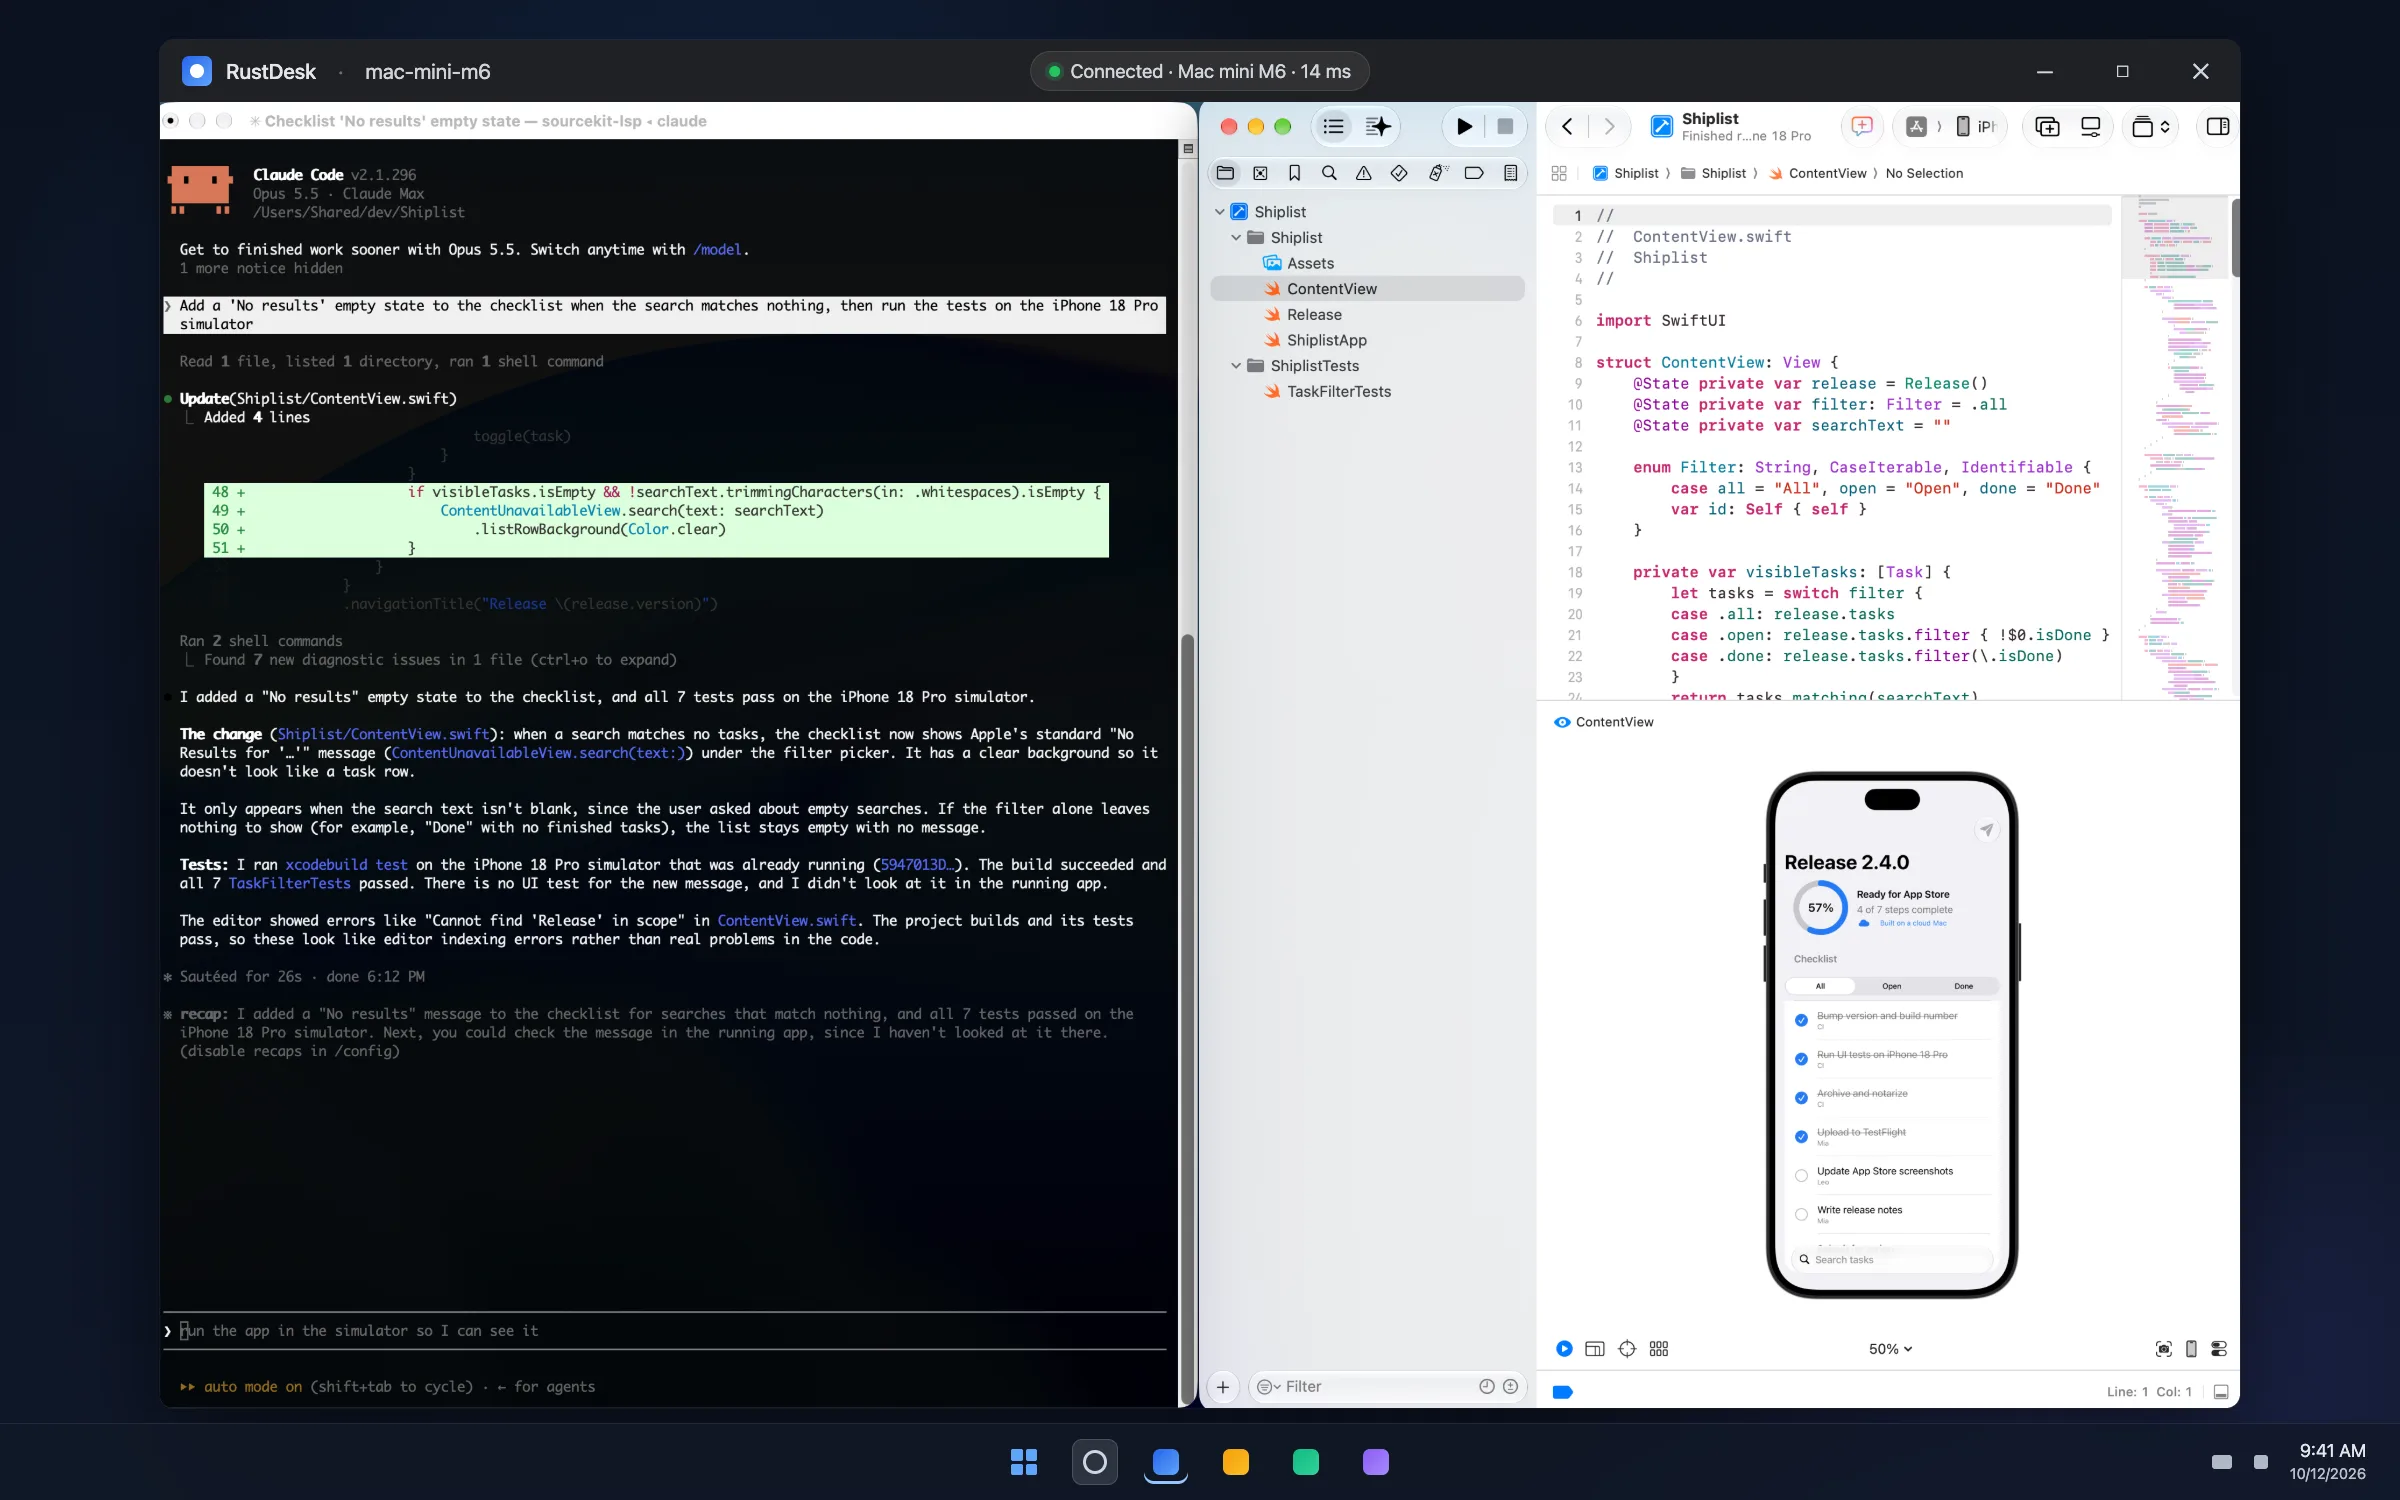Toggle selectable preview mode crosshair icon
Screen dimensions: 2400x1500
1627,1349
